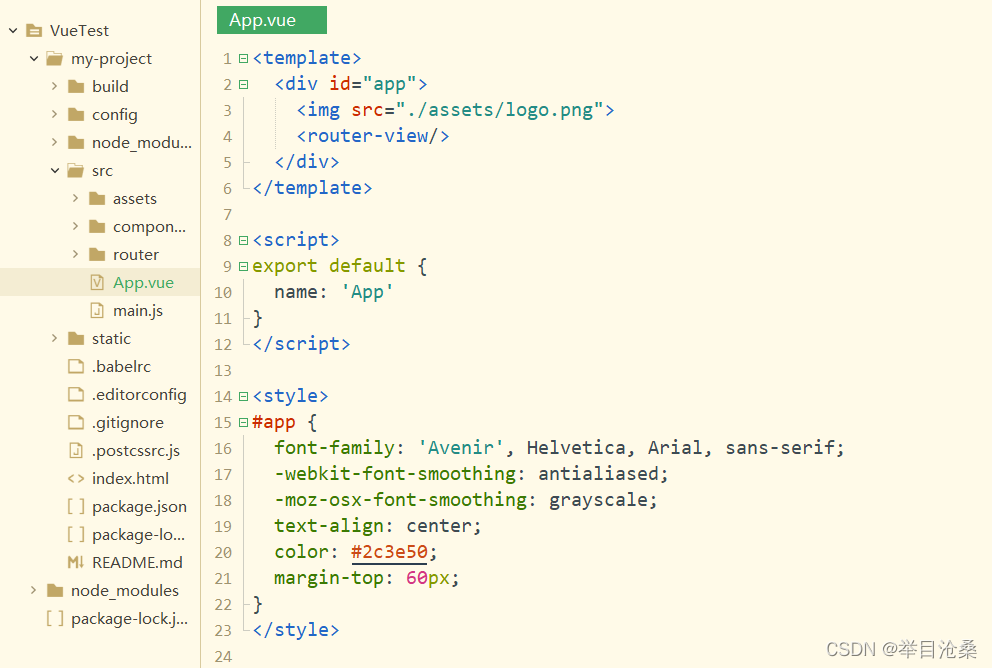Expand the assets folder chevron
Image resolution: width=992 pixels, height=668 pixels.
(75, 198)
